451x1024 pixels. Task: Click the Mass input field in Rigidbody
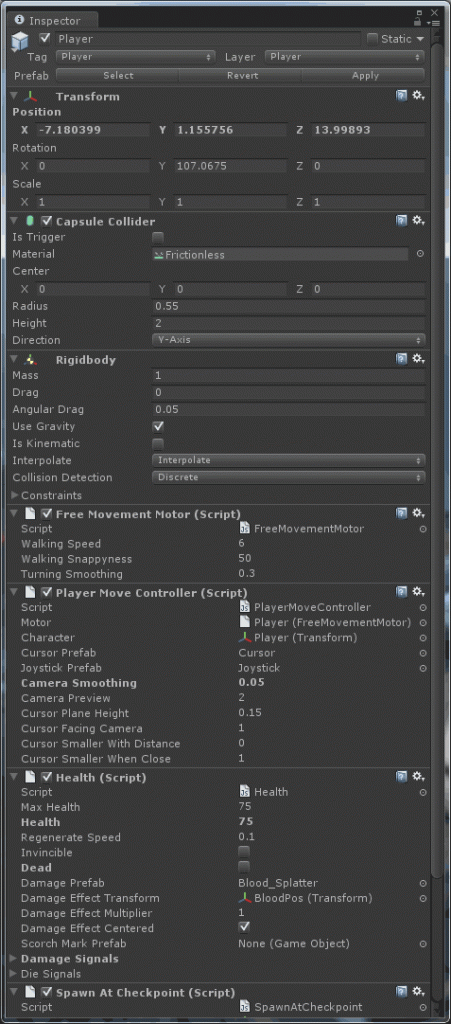pyautogui.click(x=288, y=376)
